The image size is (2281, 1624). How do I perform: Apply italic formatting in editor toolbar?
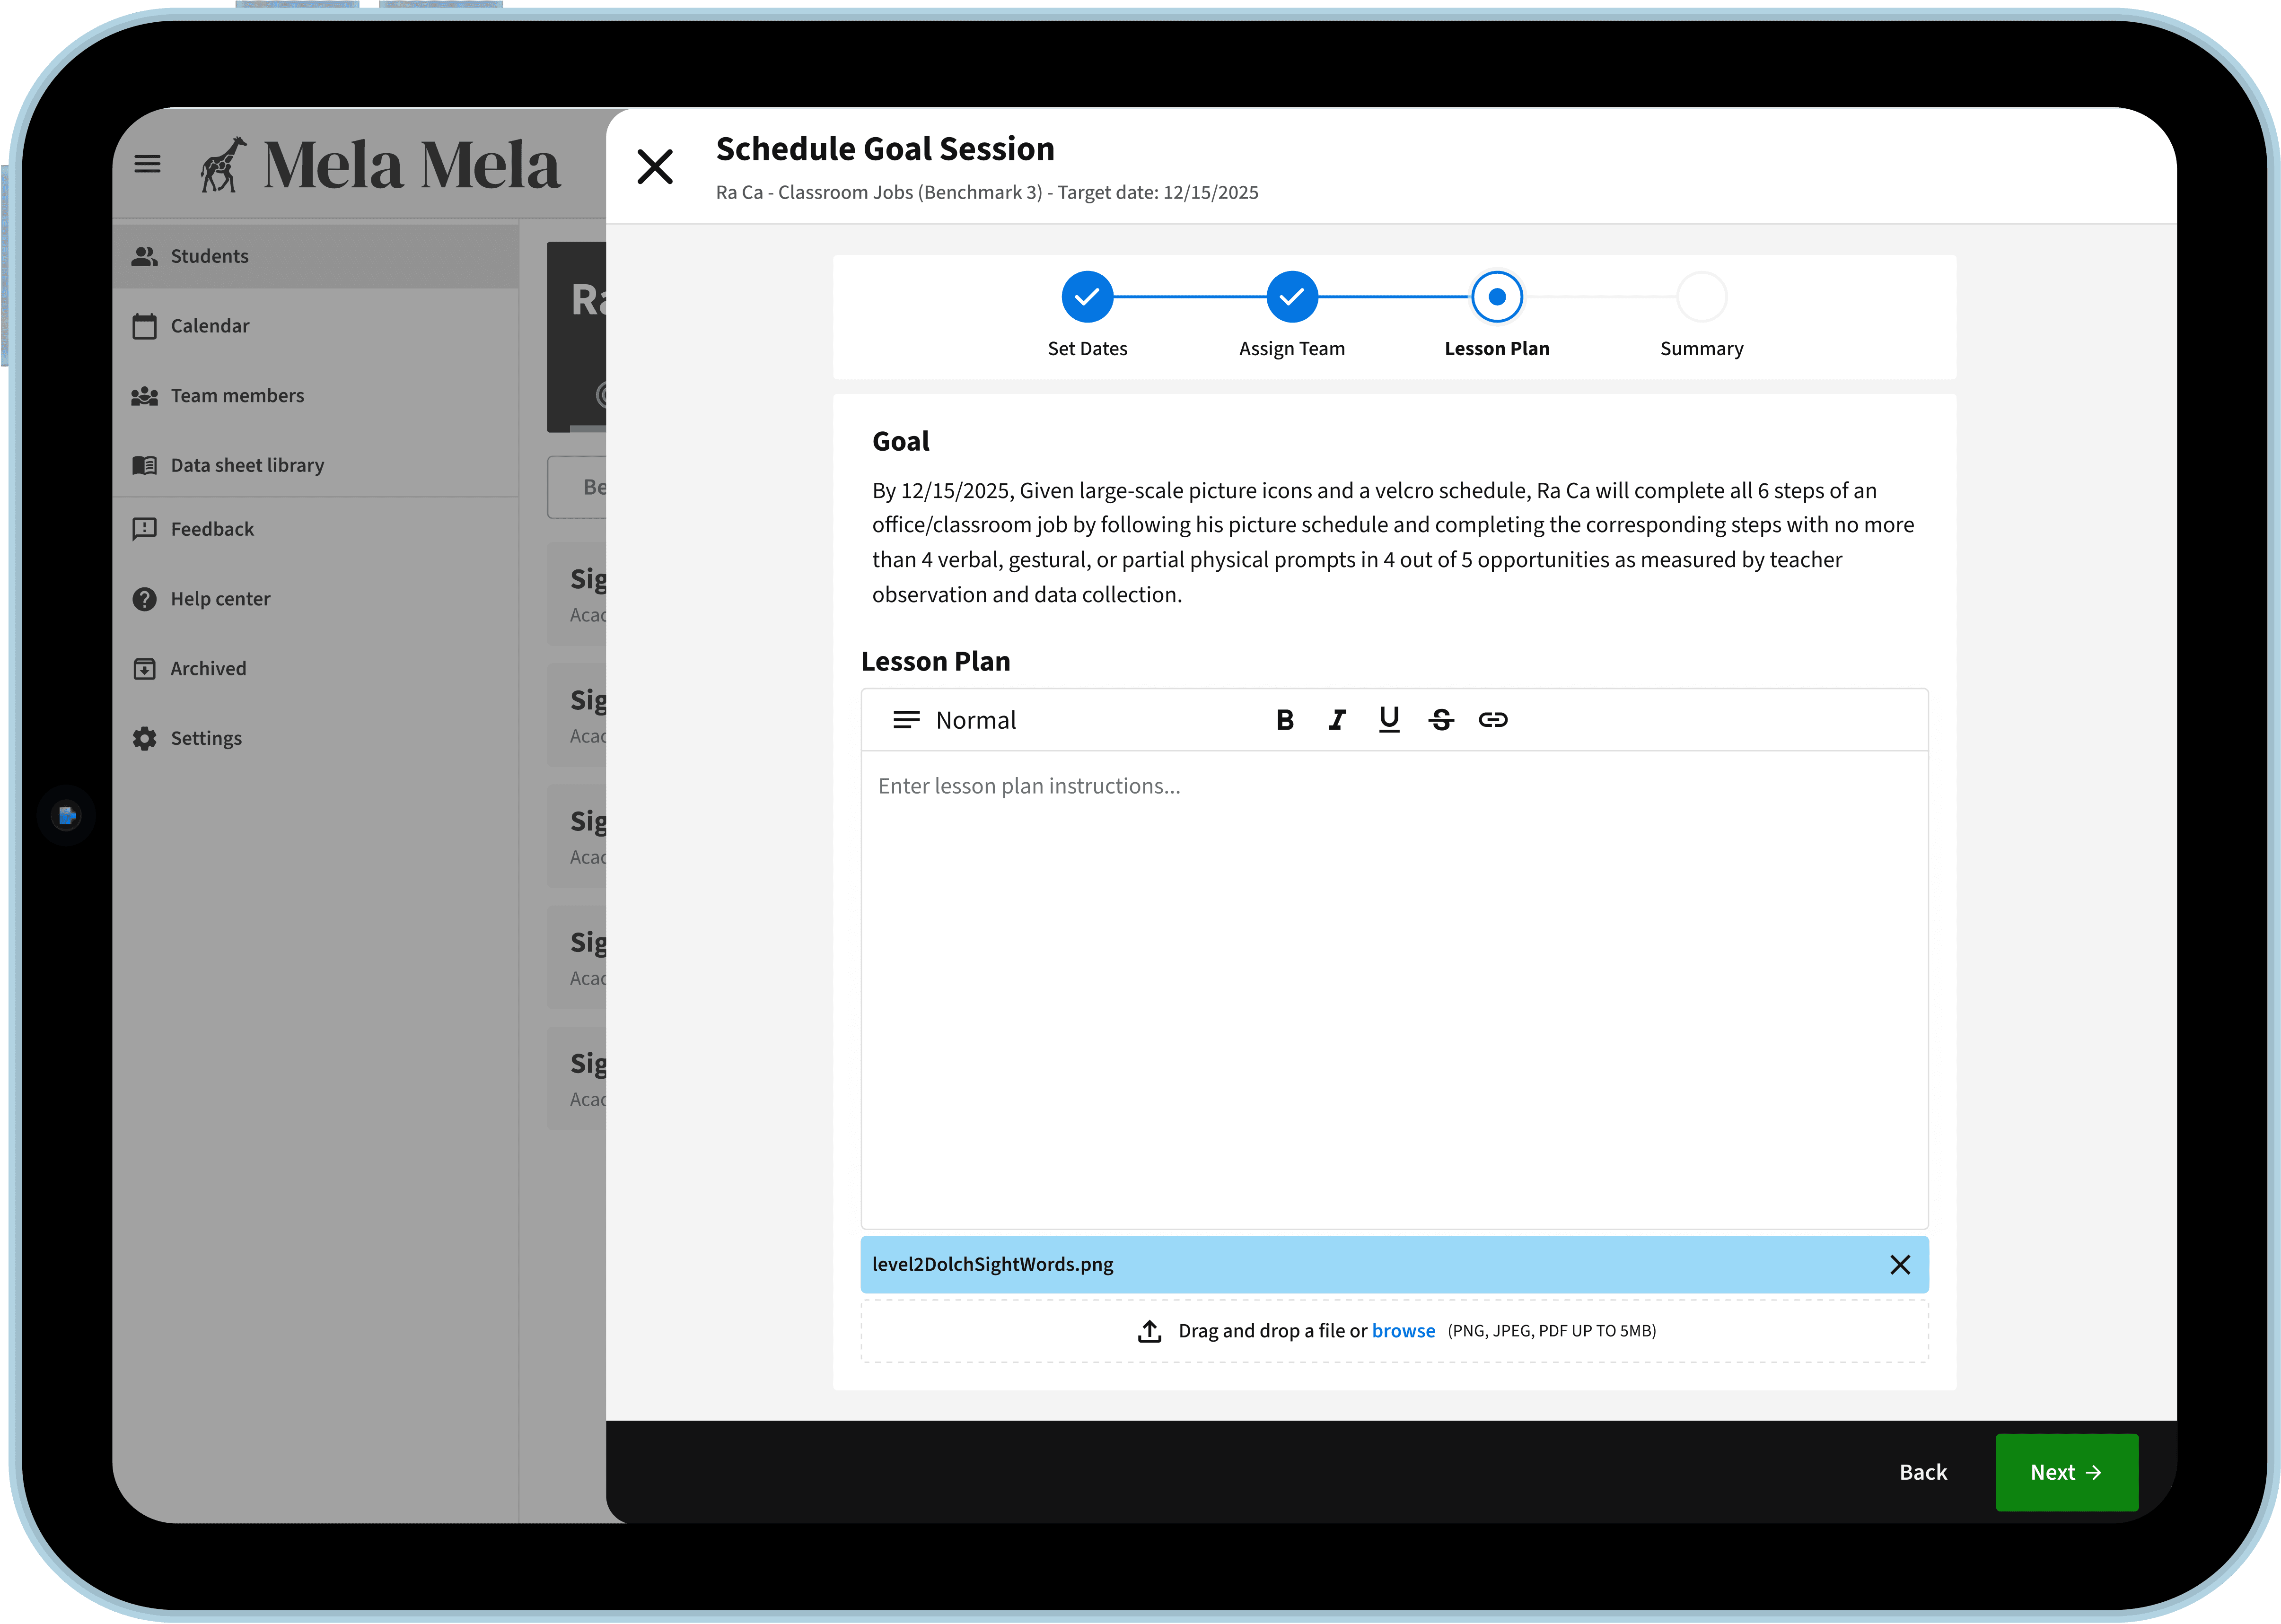pos(1337,720)
